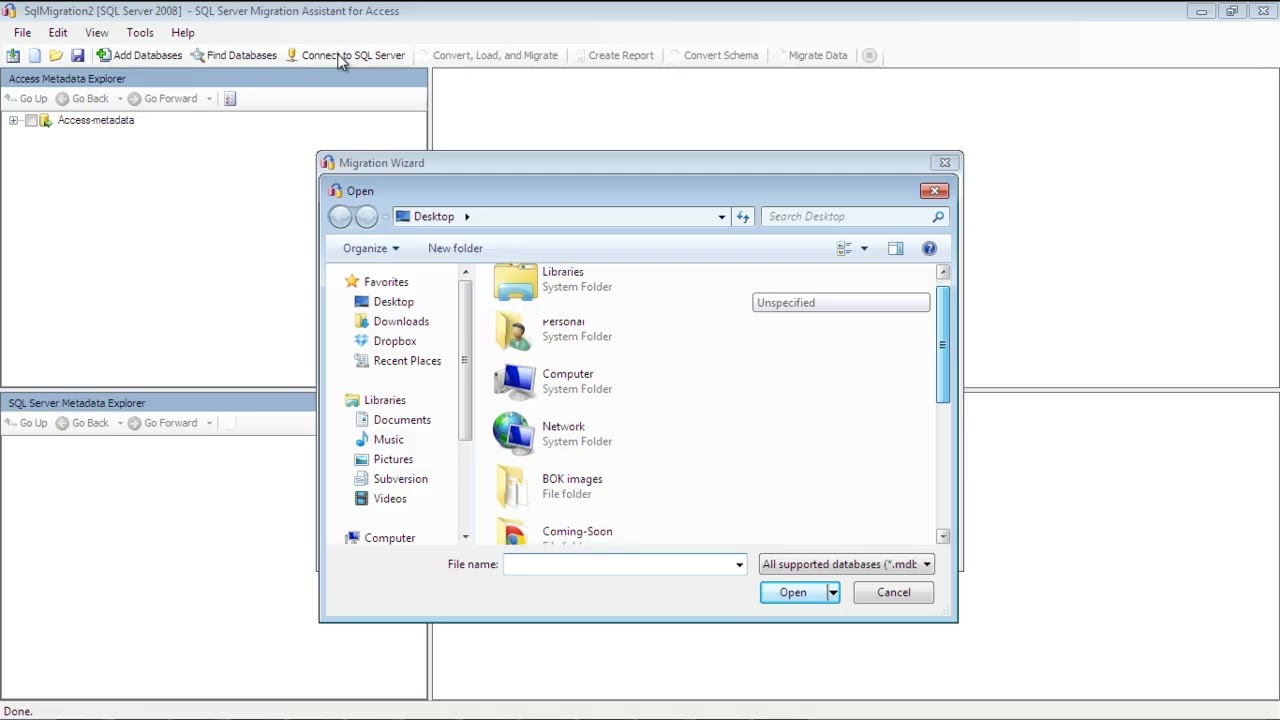This screenshot has width=1280, height=720.
Task: Open the Help menu
Action: [183, 32]
